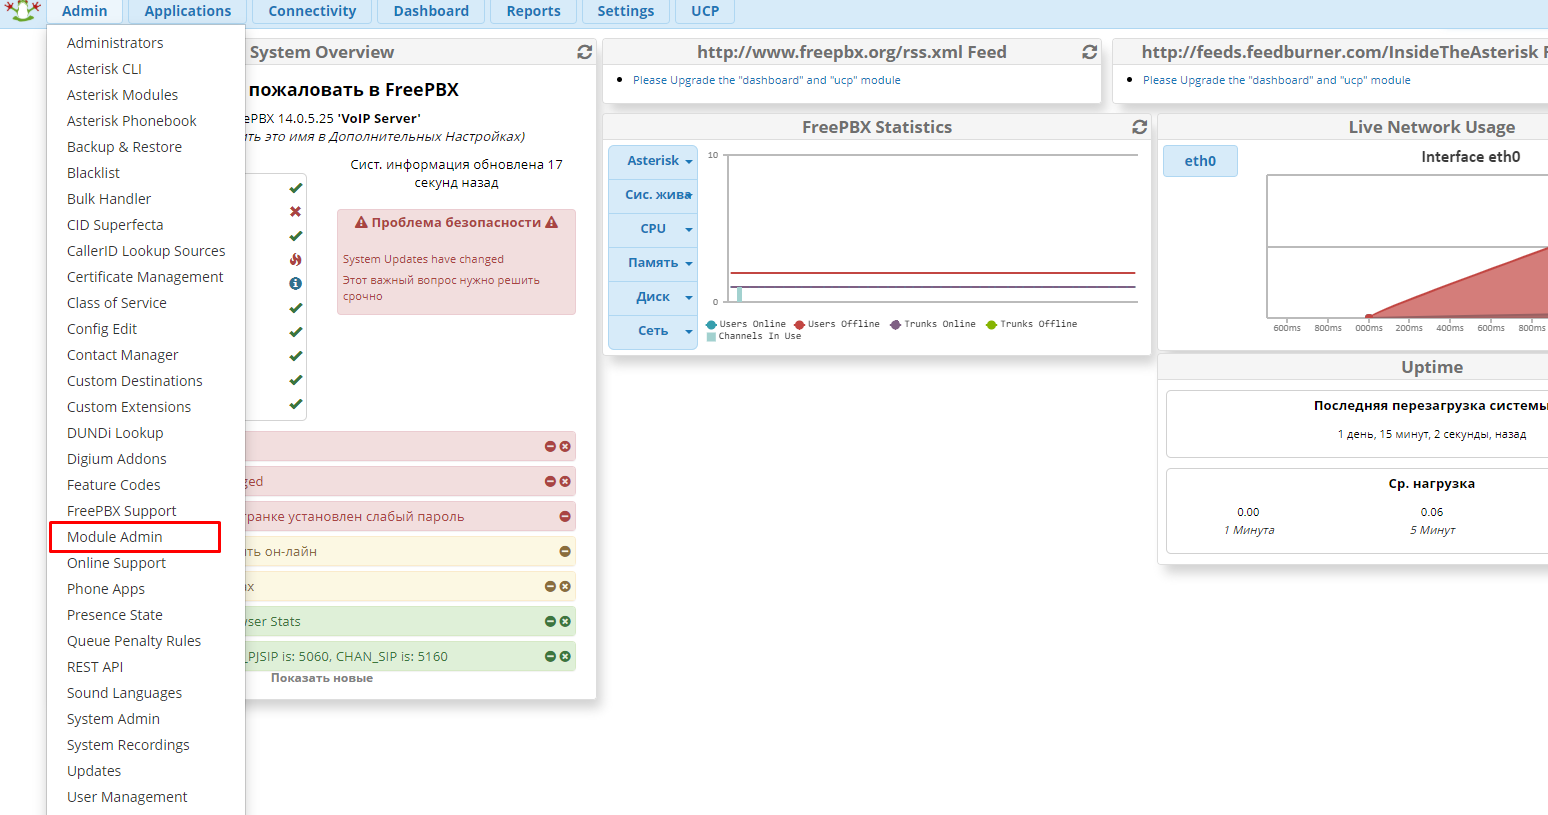The width and height of the screenshot is (1548, 815).
Task: Minimize the он-лайн yellow notification
Action: 565,552
